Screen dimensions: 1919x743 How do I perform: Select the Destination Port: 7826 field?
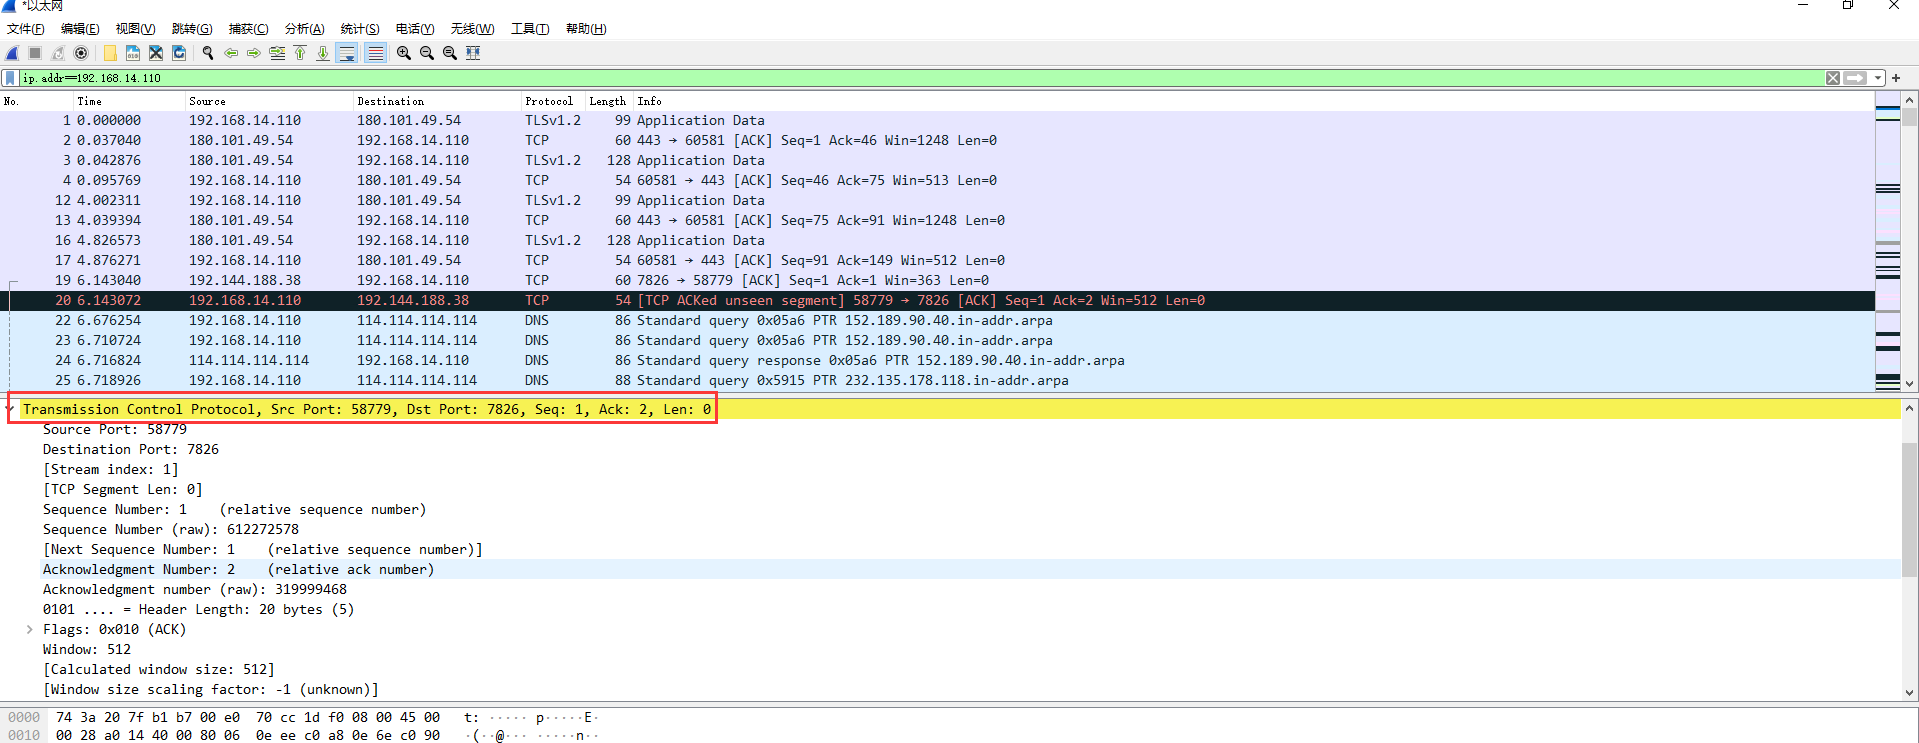point(131,449)
